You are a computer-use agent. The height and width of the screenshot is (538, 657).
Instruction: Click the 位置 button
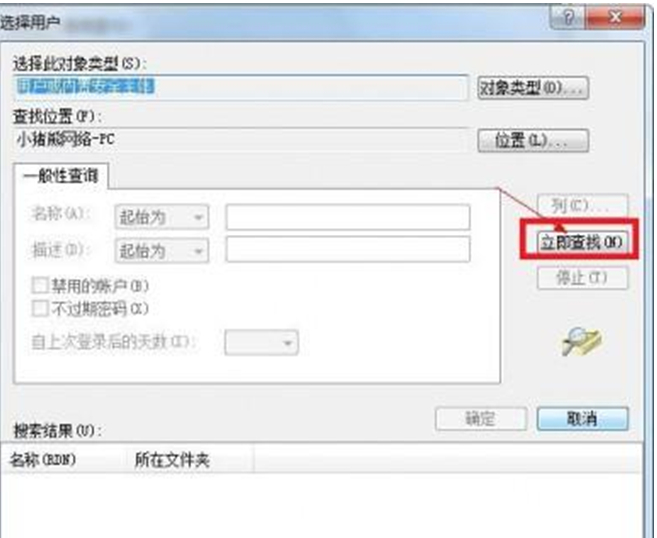533,140
